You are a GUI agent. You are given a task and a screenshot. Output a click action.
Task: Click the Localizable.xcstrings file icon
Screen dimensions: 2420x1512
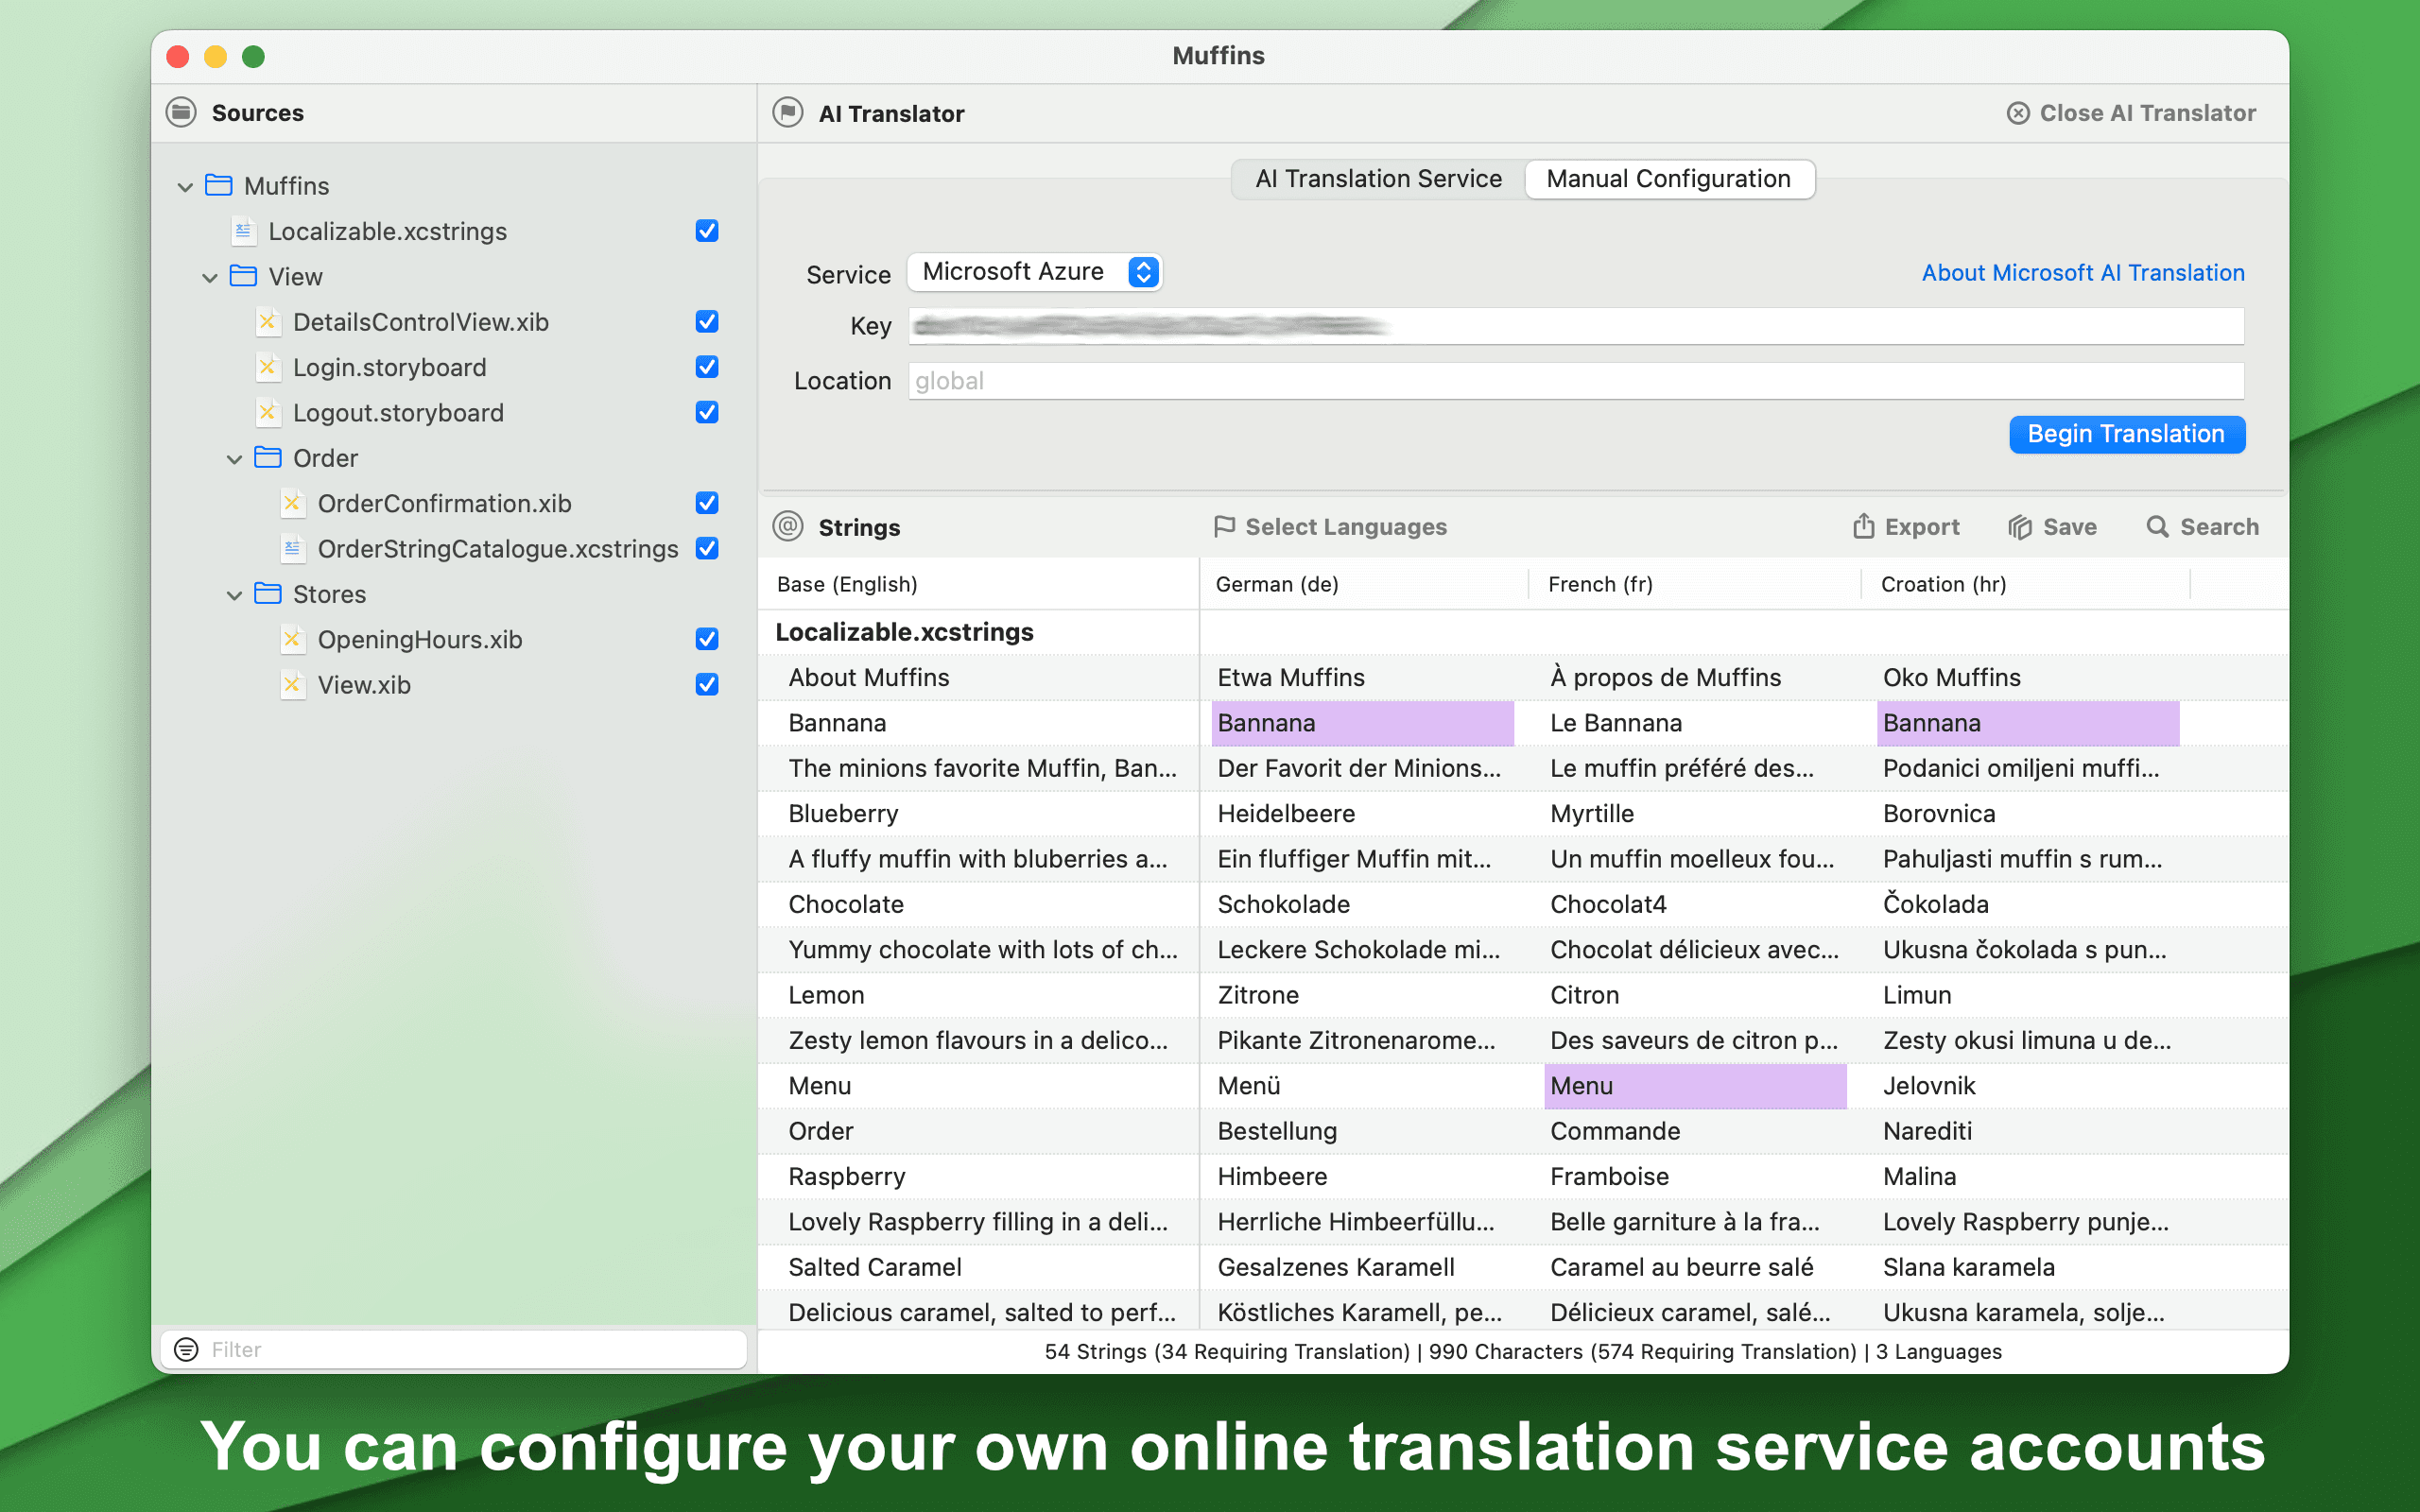point(243,231)
